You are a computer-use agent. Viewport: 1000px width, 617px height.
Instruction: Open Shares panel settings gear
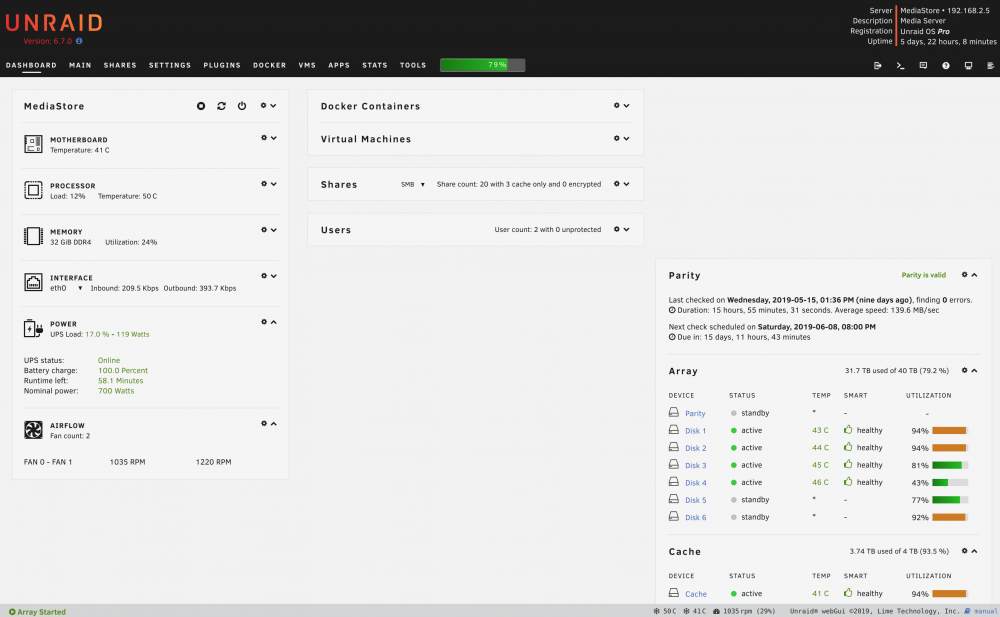617,184
